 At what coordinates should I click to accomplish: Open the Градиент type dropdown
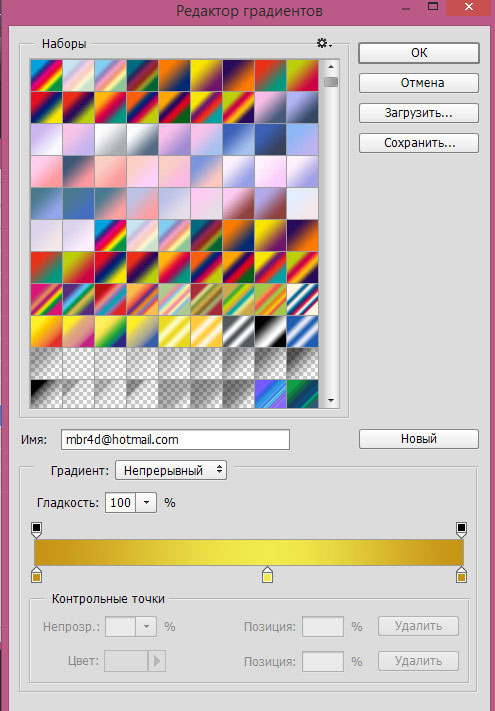(x=171, y=470)
